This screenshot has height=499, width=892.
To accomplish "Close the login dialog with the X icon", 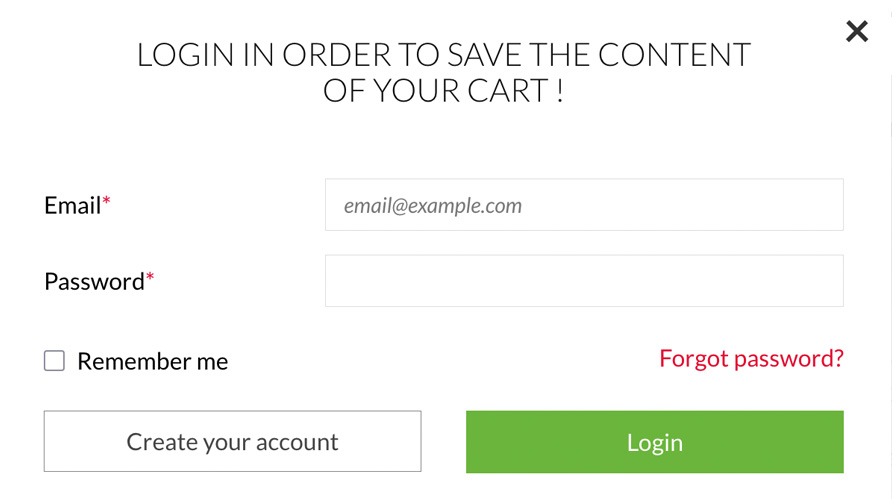I will [856, 31].
